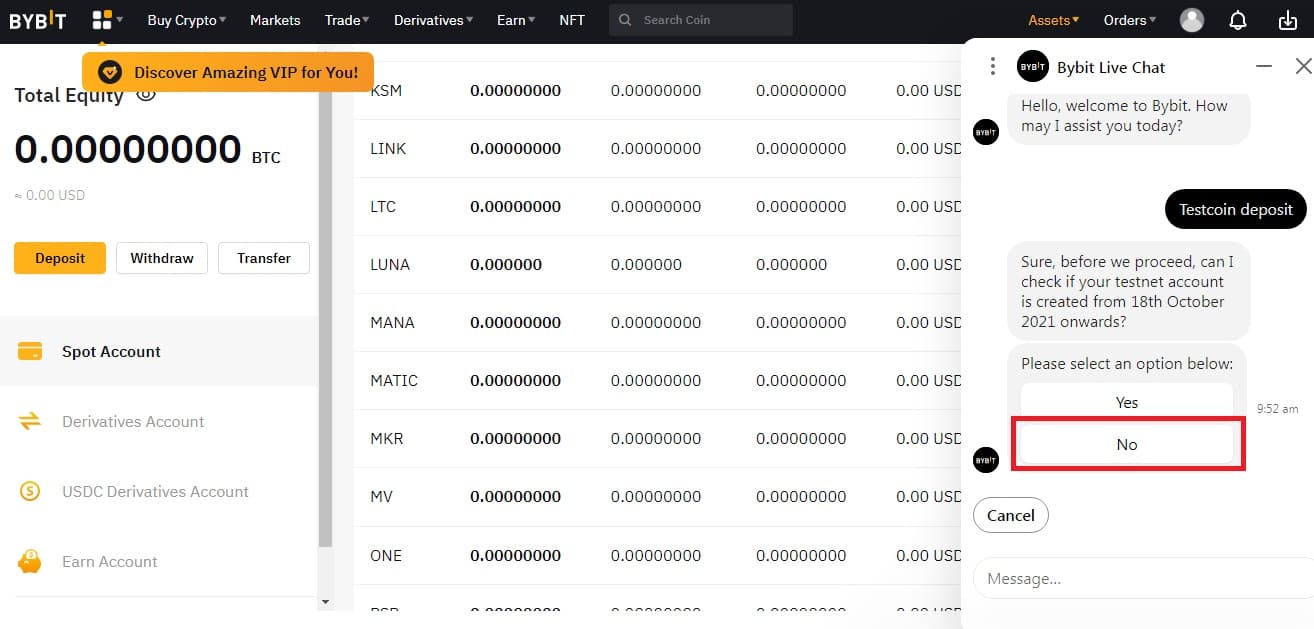Click the sidebar scroll down arrow

(x=324, y=602)
